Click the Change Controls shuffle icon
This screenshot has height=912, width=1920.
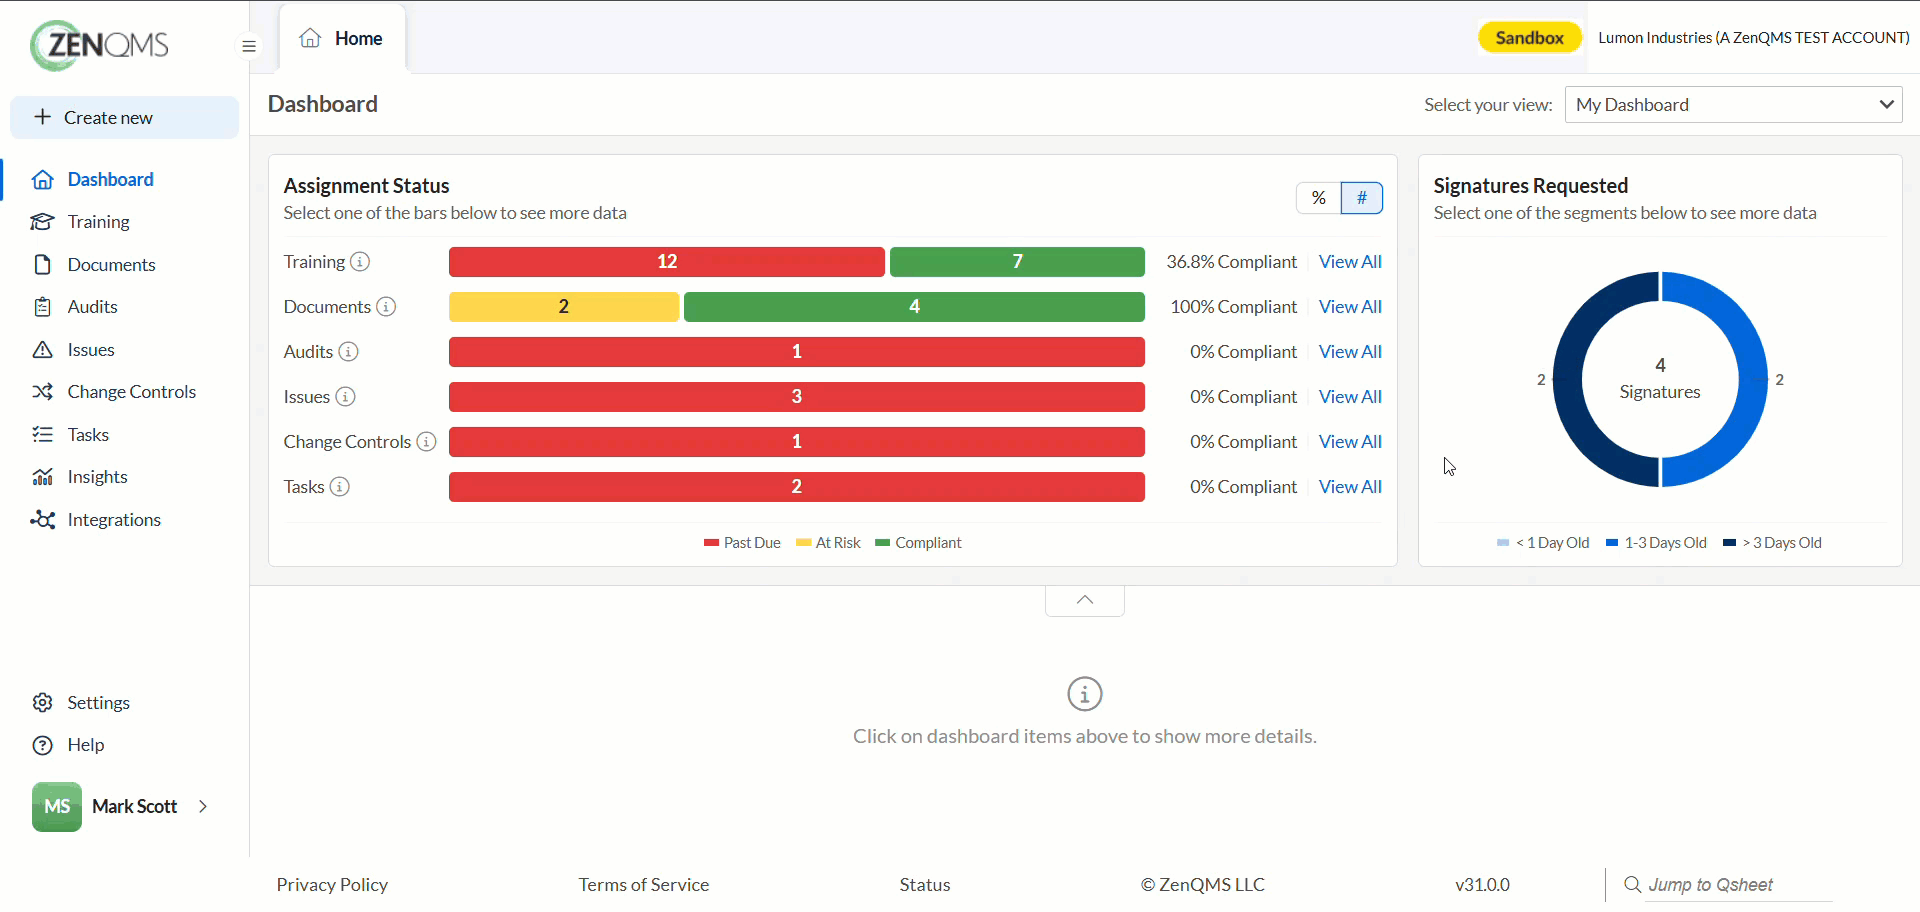pos(42,392)
